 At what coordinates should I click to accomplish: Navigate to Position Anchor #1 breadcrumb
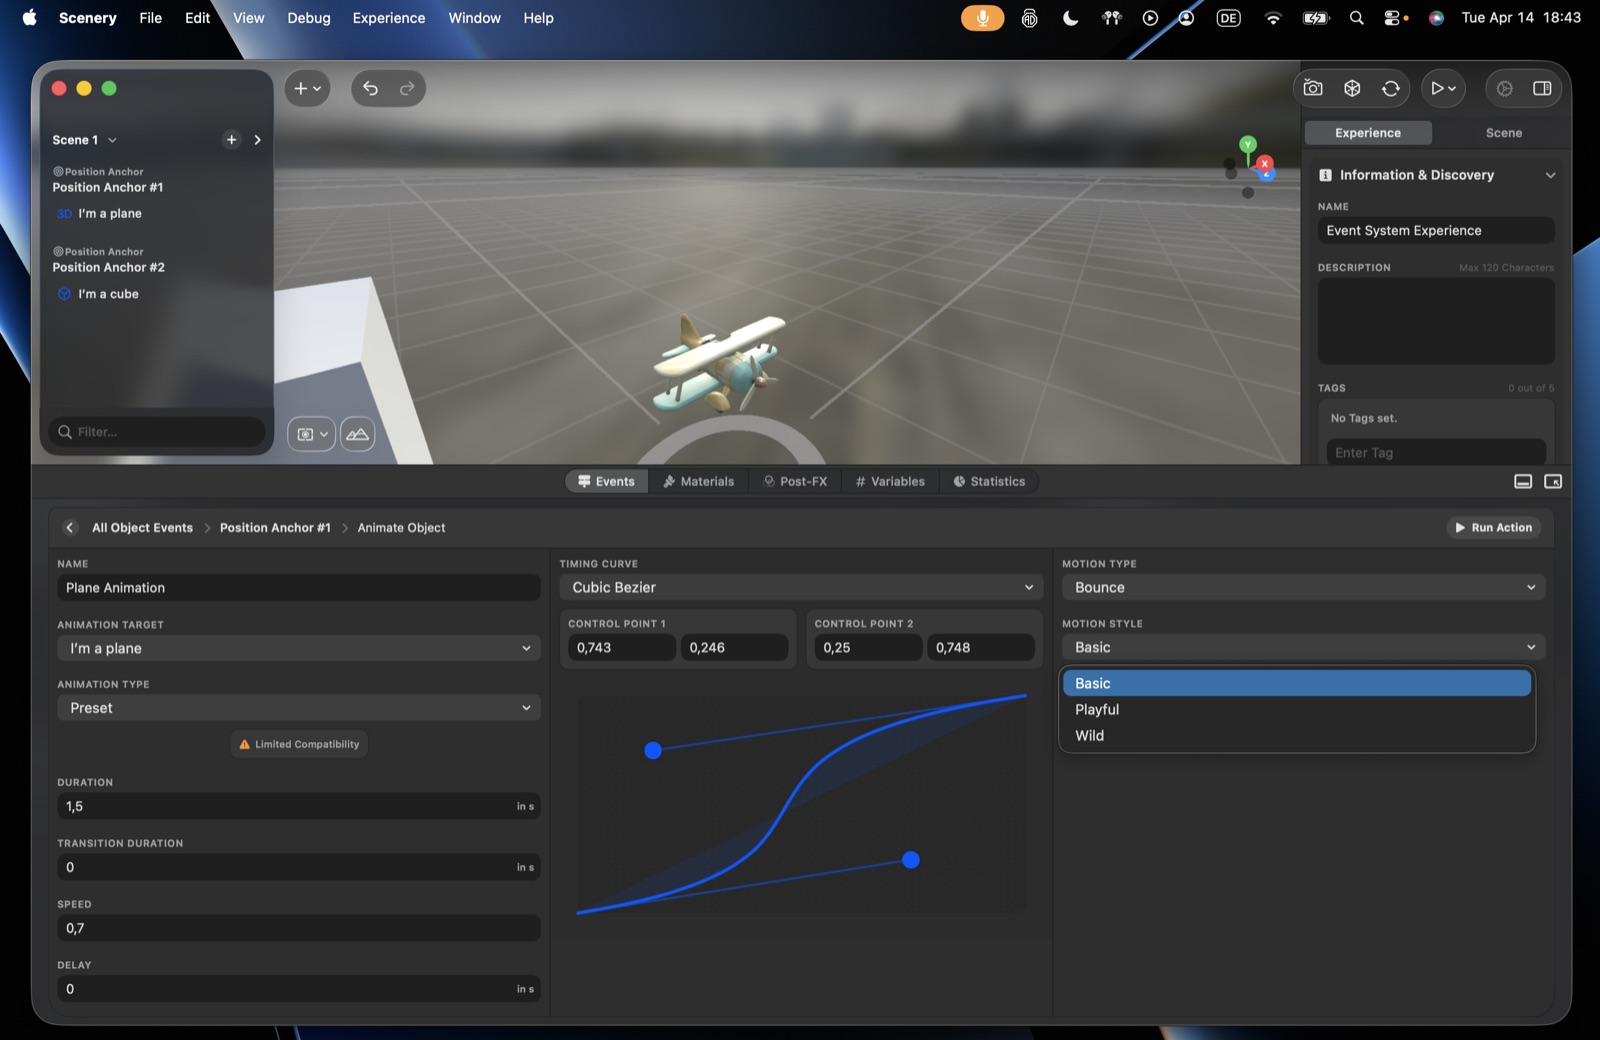click(275, 527)
